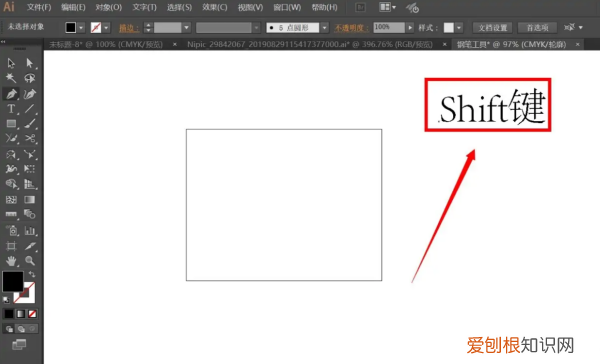
Task: Swap fill and stroke colors
Action: coord(32,274)
